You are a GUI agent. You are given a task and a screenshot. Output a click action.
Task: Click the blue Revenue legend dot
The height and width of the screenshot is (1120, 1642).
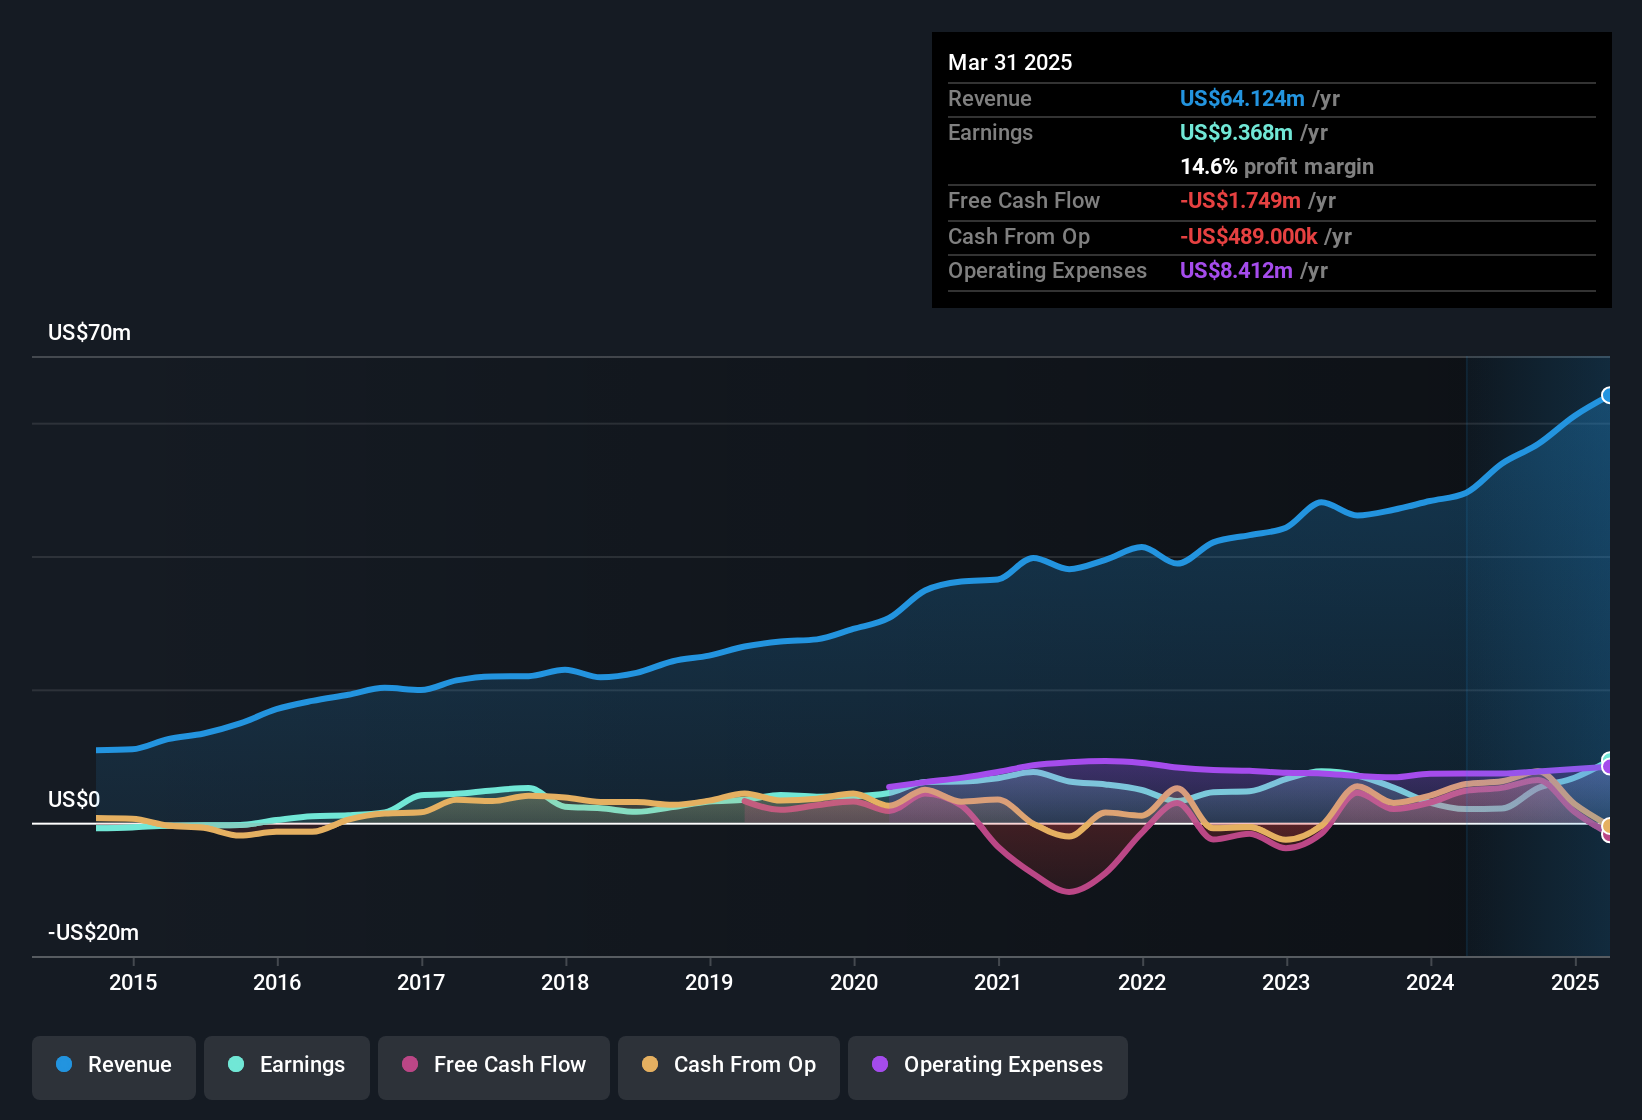(x=64, y=1065)
